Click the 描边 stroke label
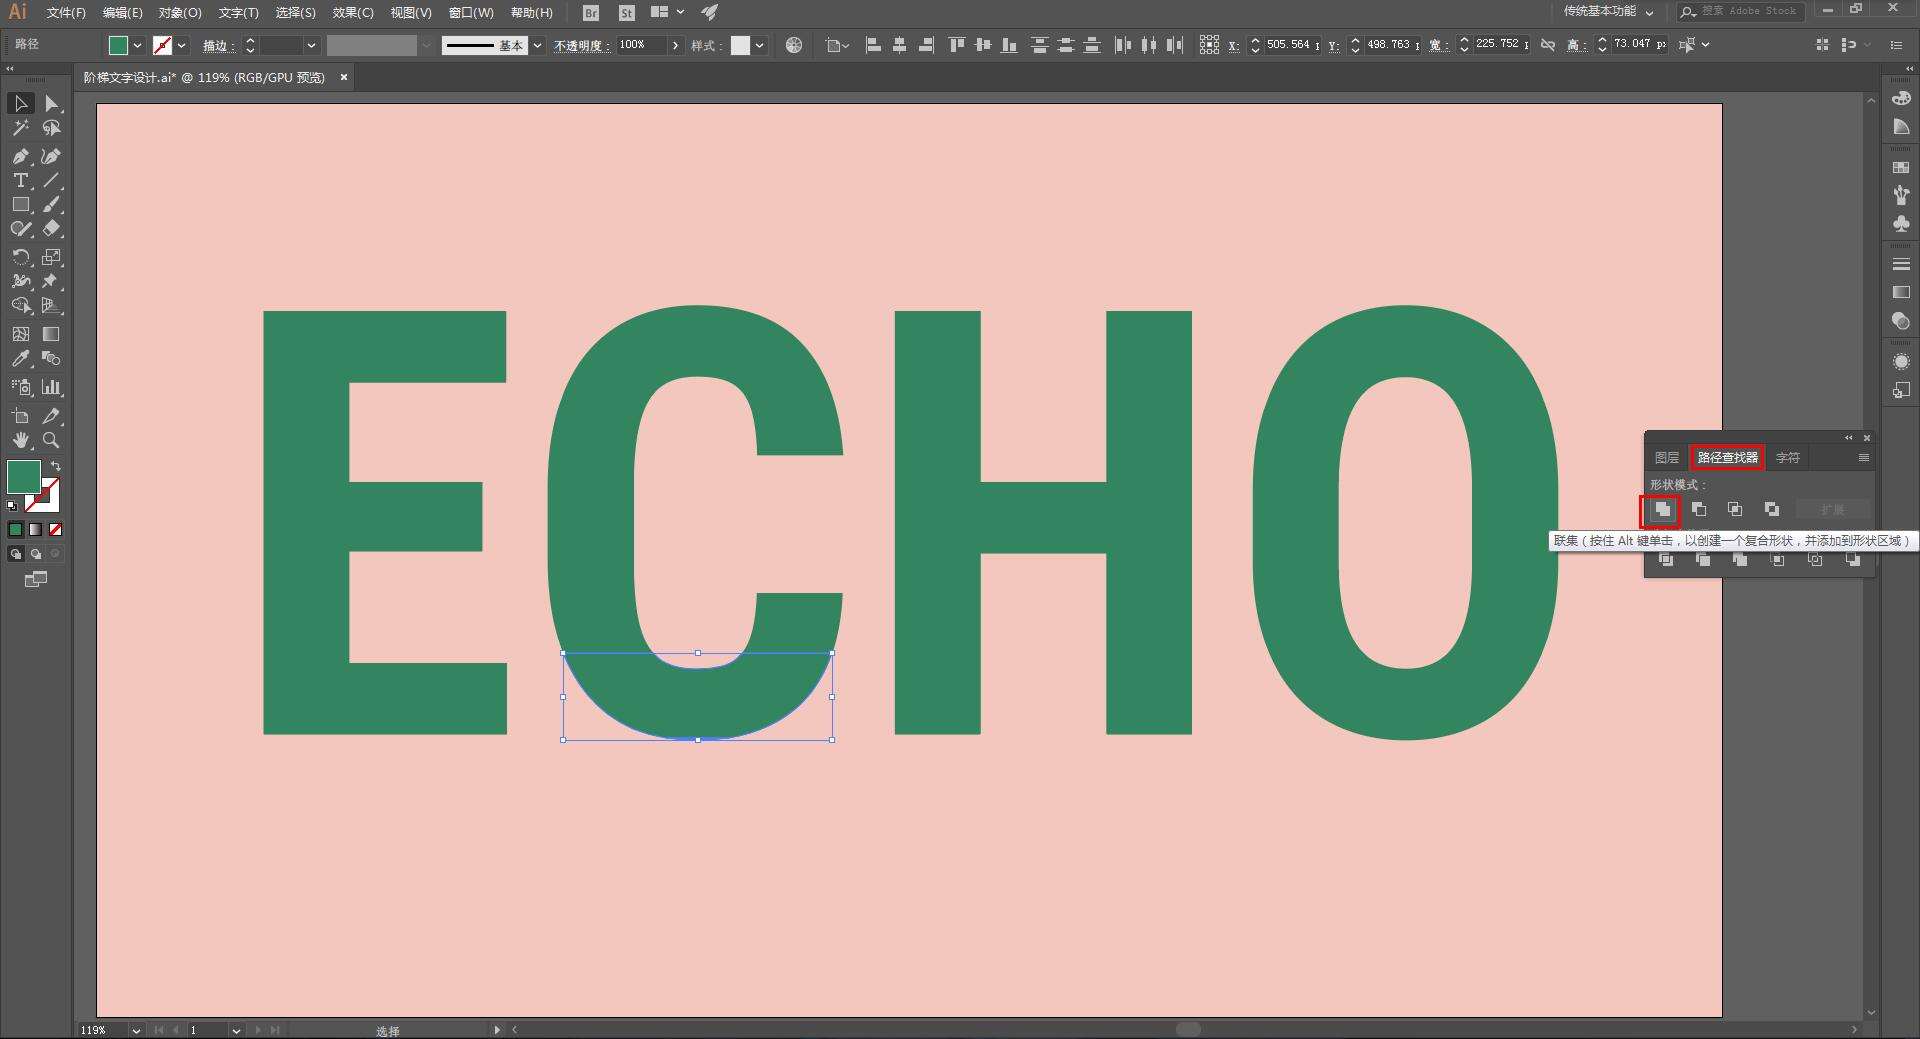Image resolution: width=1920 pixels, height=1039 pixels. [217, 46]
